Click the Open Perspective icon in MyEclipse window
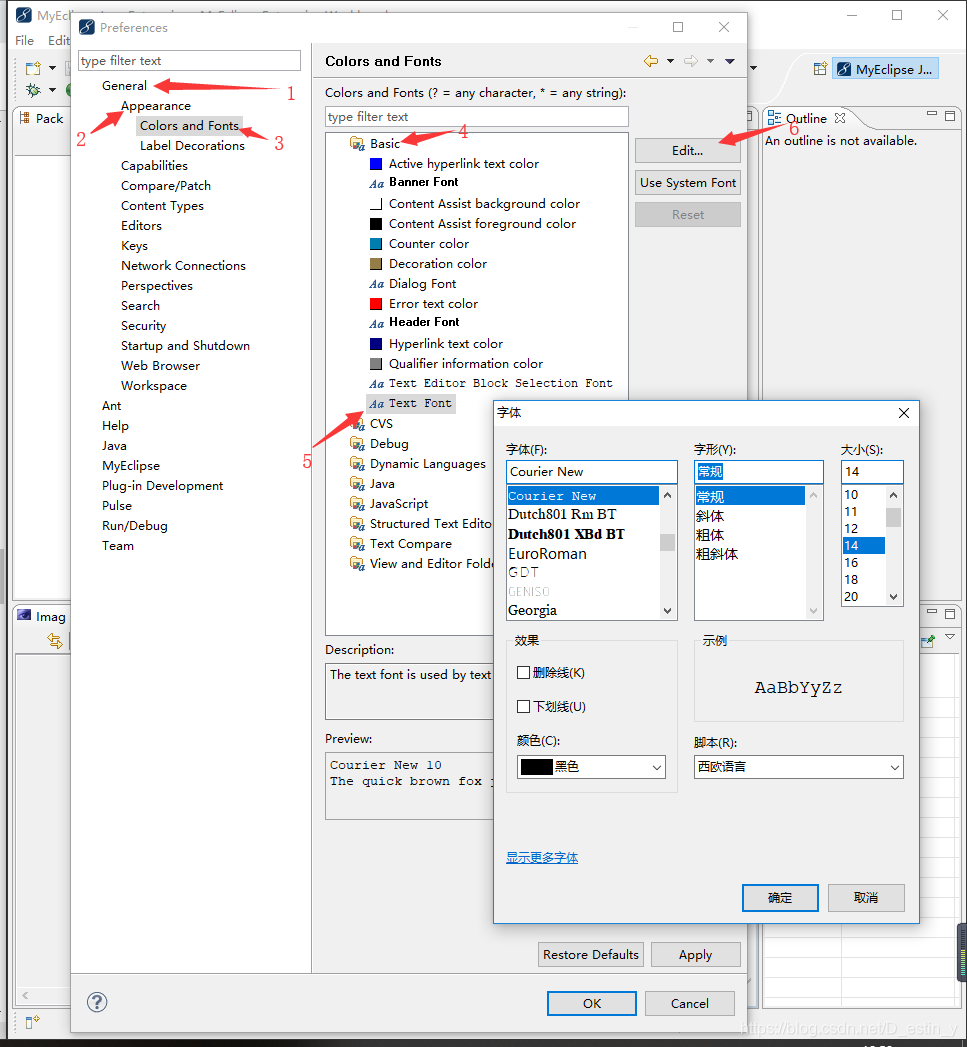Screen dimensions: 967x1047 [x=821, y=69]
